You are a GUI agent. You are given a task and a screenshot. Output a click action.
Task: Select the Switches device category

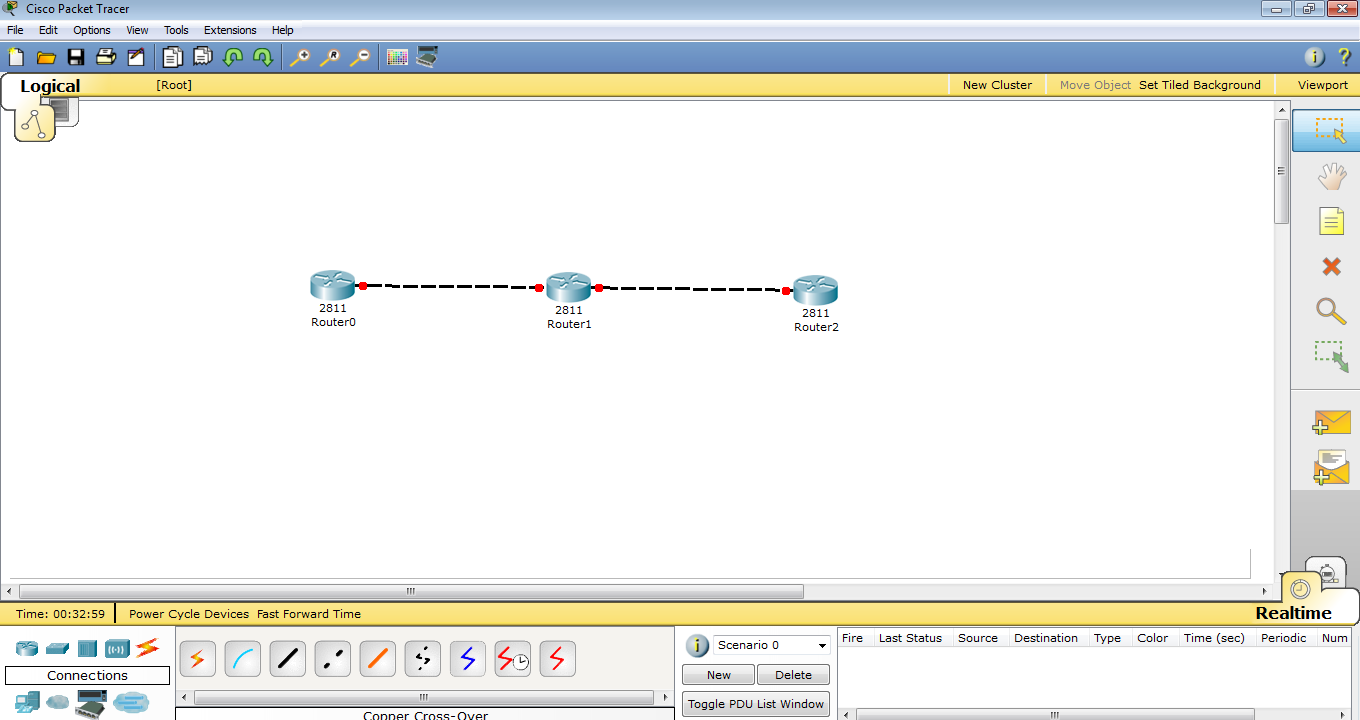click(x=57, y=648)
